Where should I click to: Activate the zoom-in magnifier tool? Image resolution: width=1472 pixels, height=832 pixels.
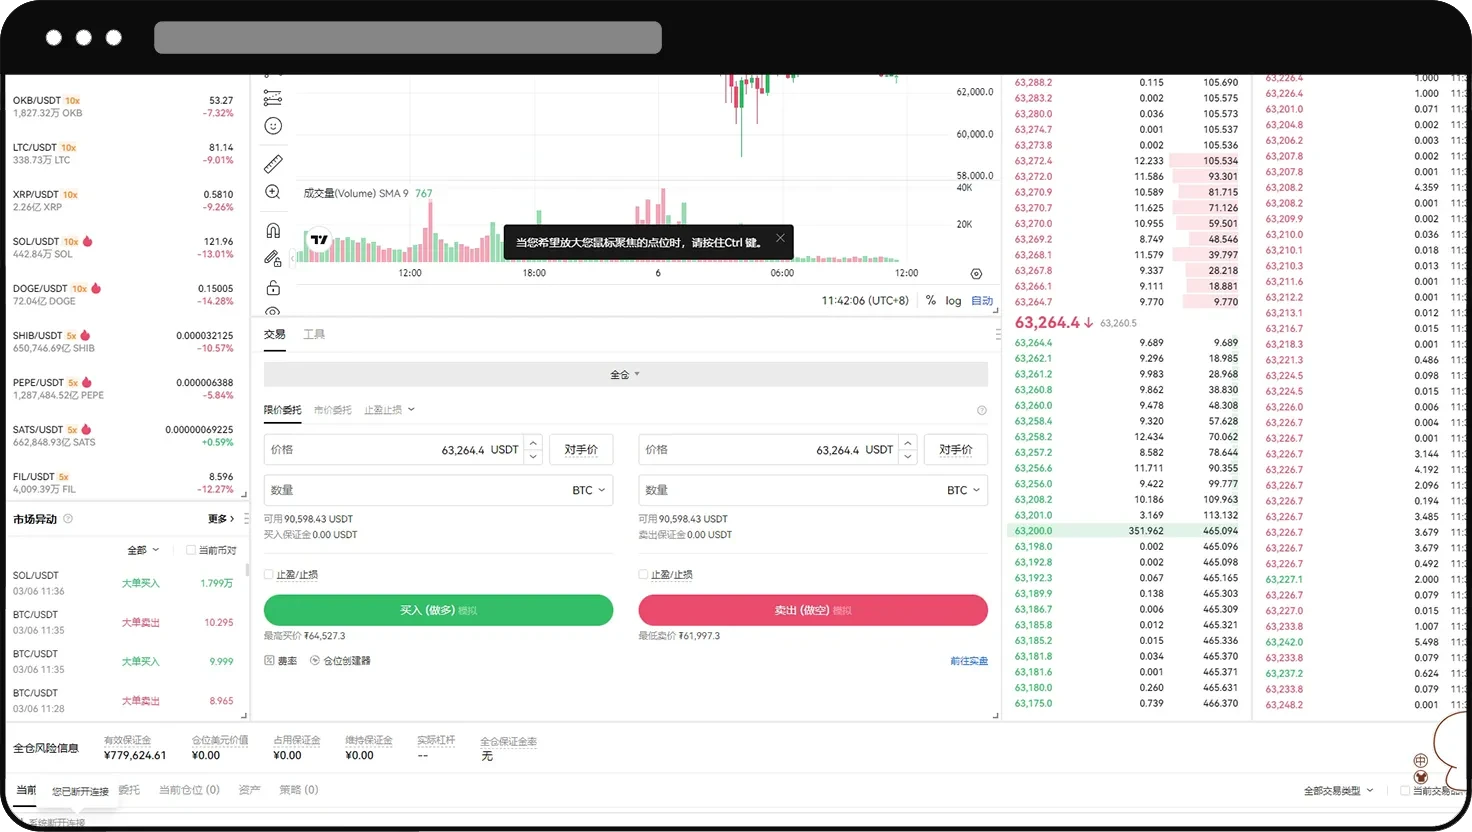point(273,192)
